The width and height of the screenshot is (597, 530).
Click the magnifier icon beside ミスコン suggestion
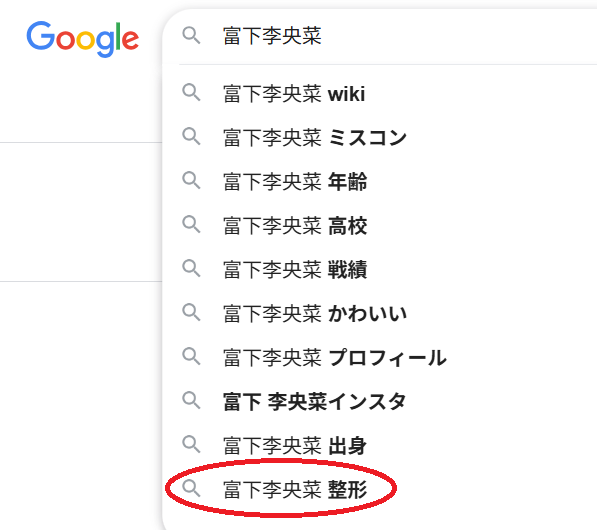point(191,136)
